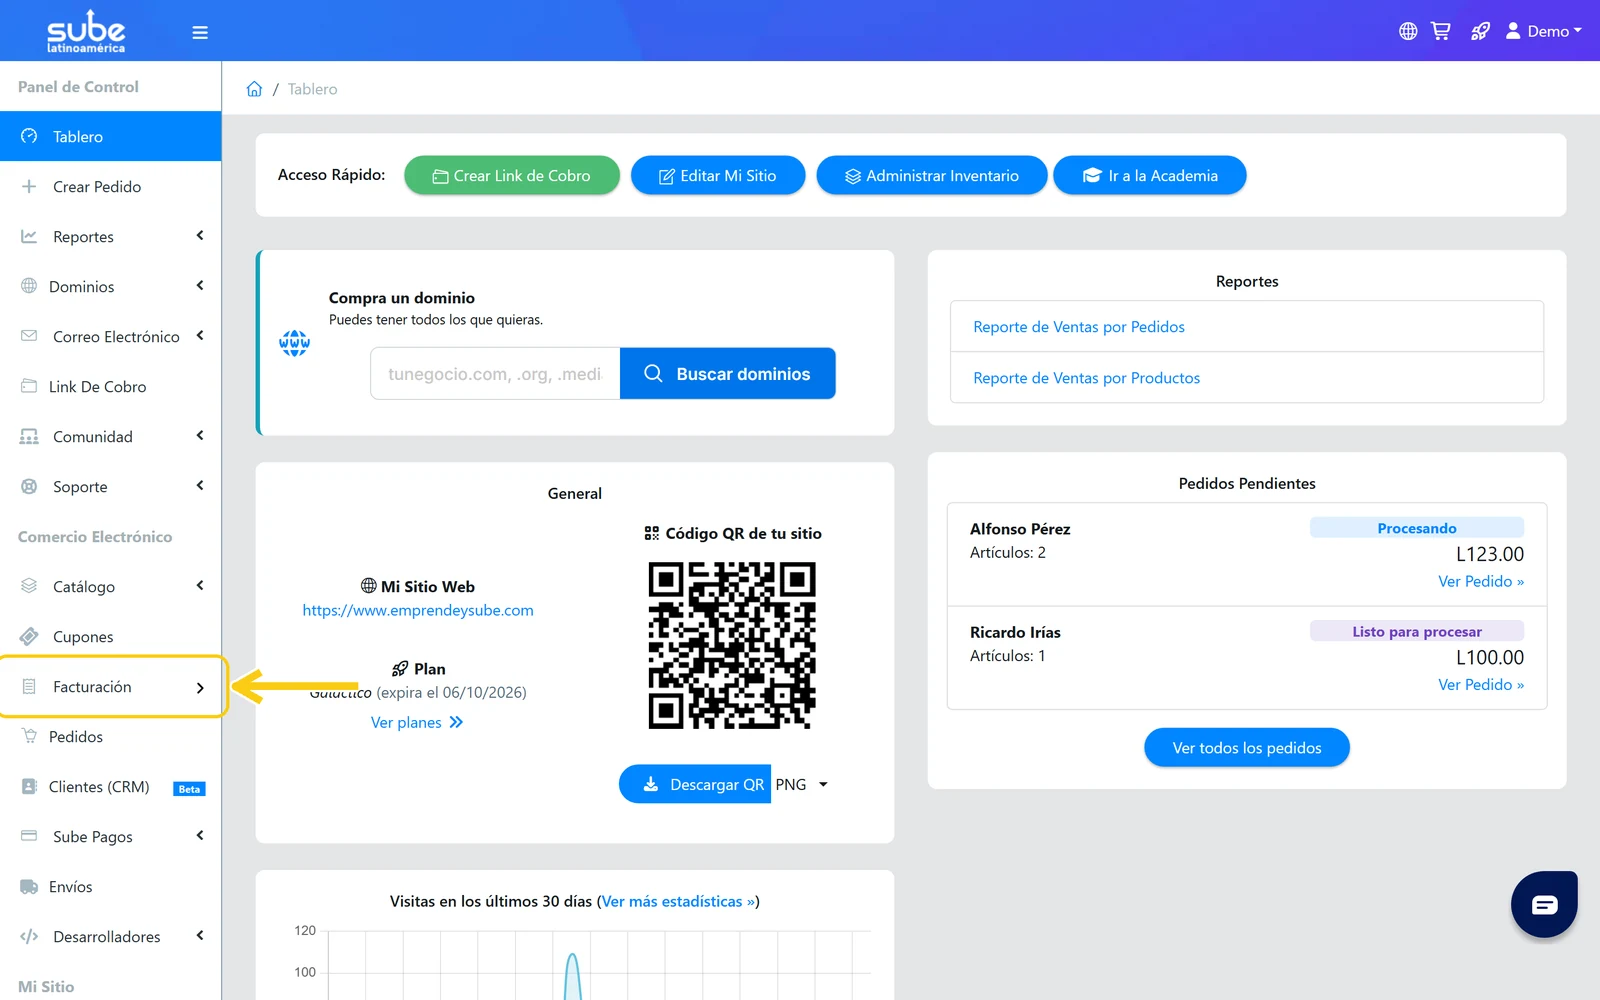Open the Demo user dropdown
Viewport: 1600px width, 1000px height.
[x=1544, y=31]
